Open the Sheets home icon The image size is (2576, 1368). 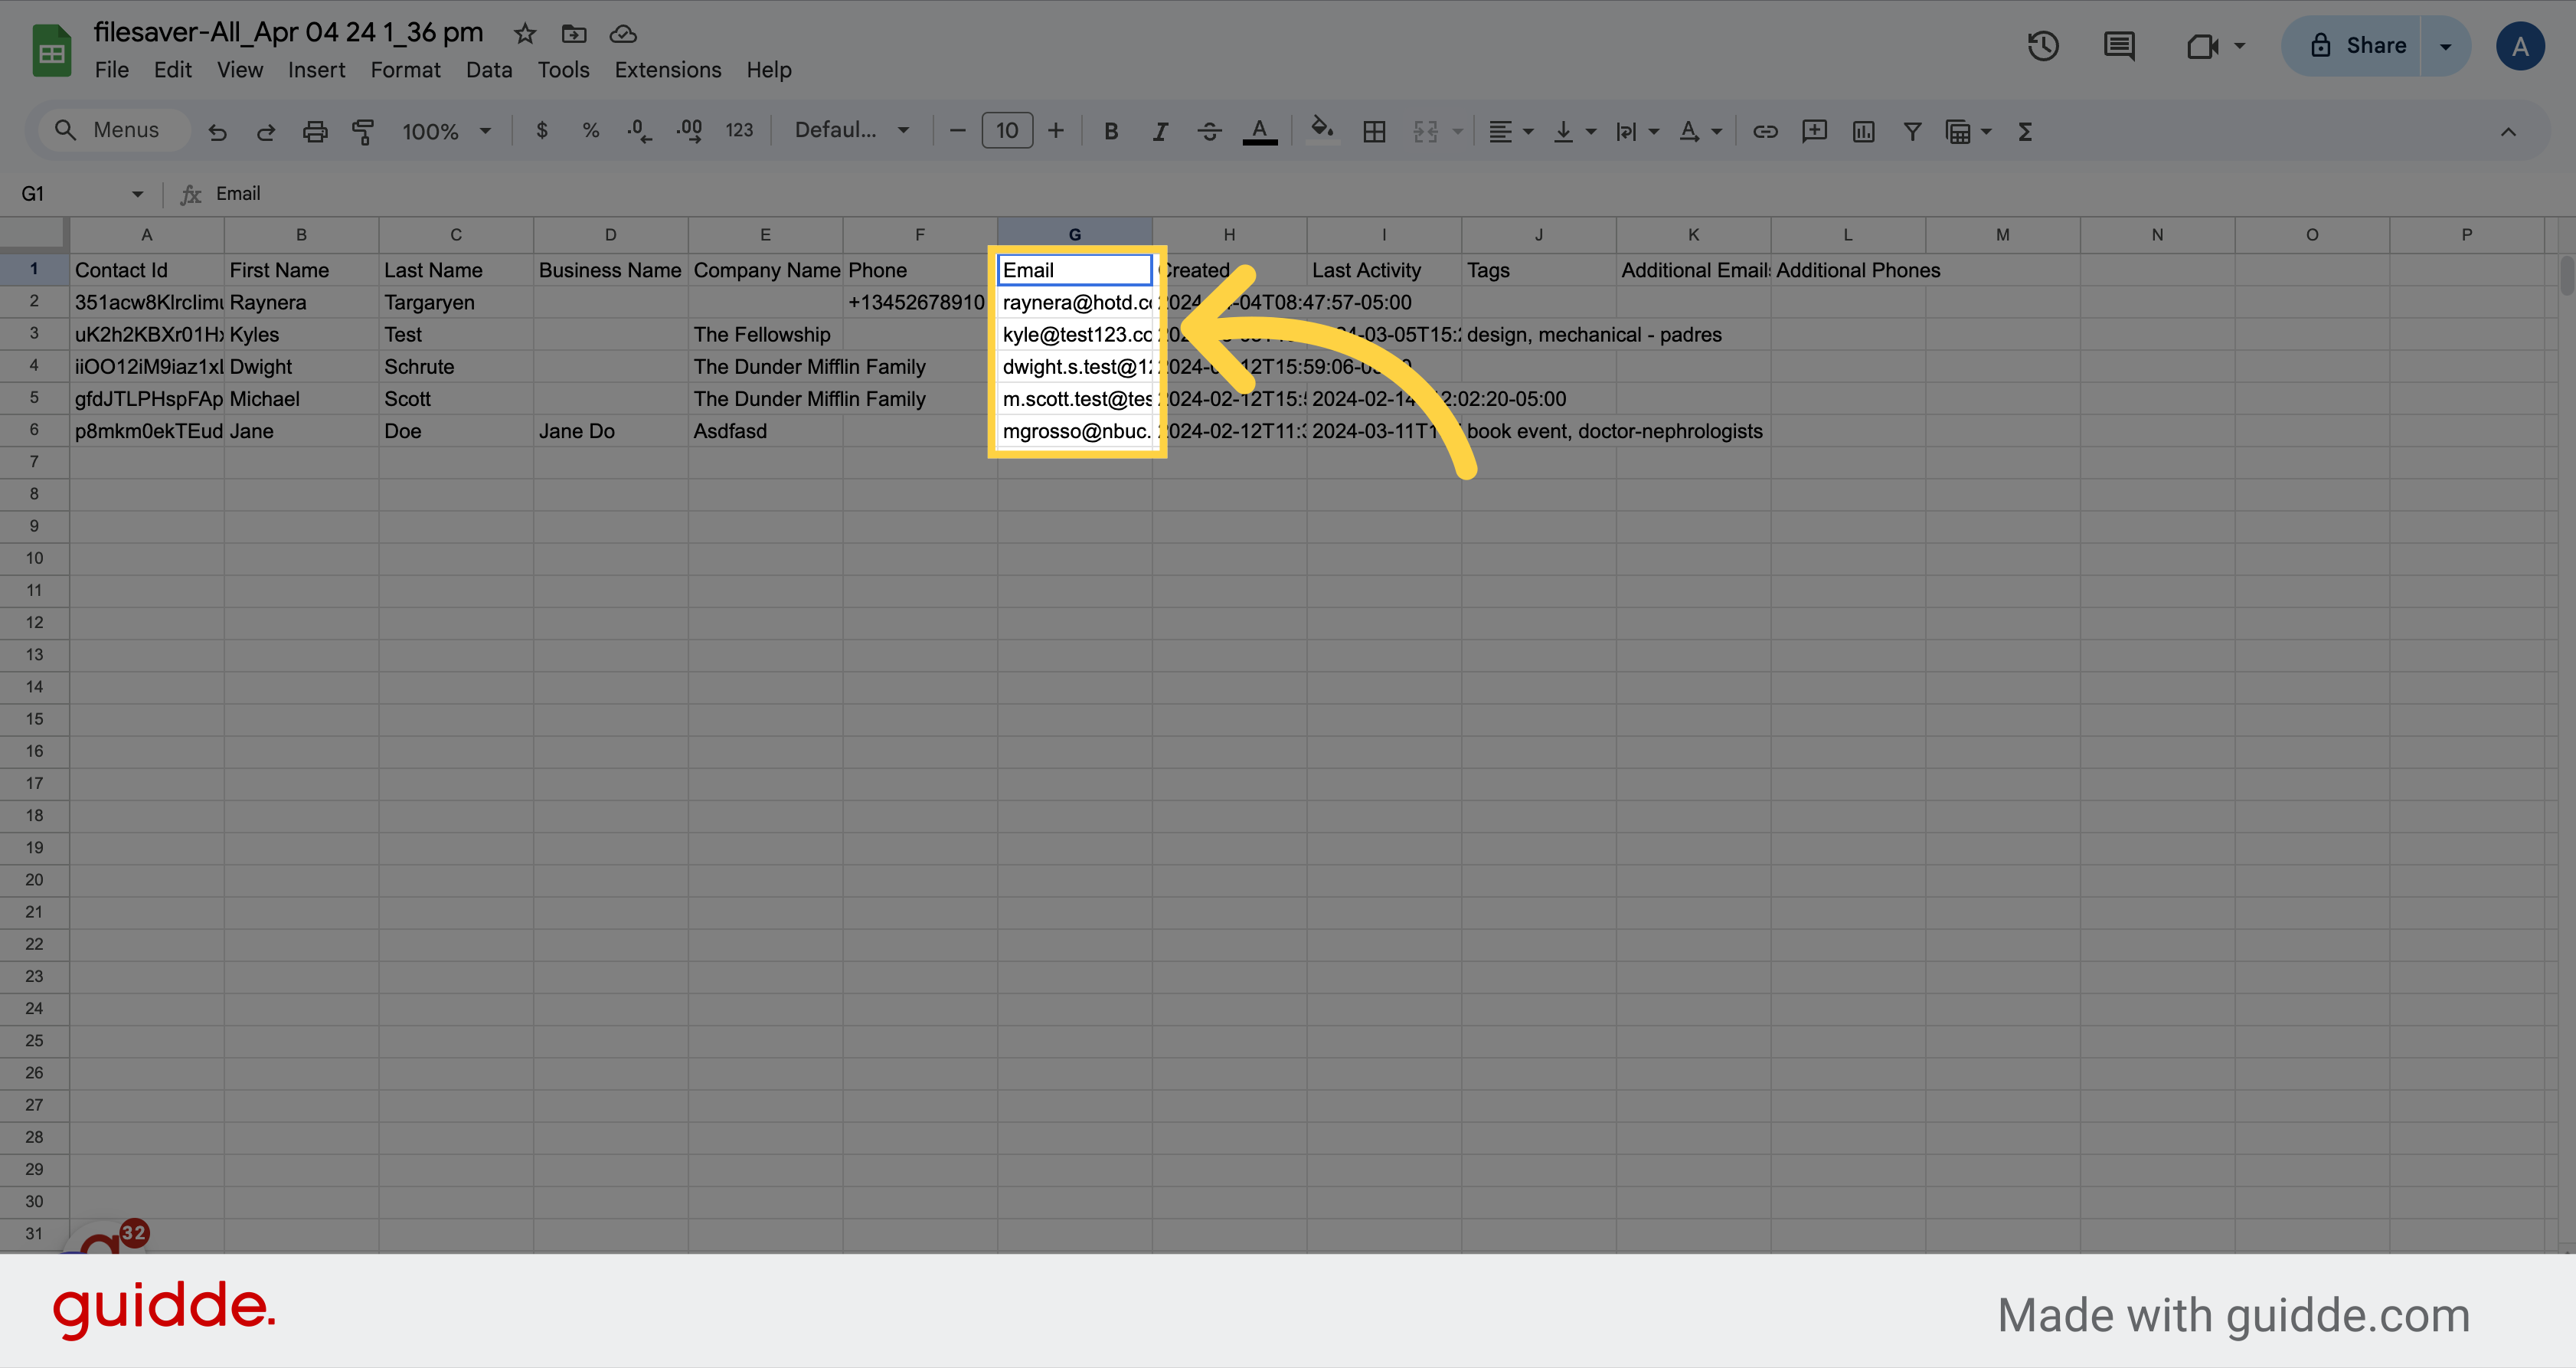[x=51, y=51]
